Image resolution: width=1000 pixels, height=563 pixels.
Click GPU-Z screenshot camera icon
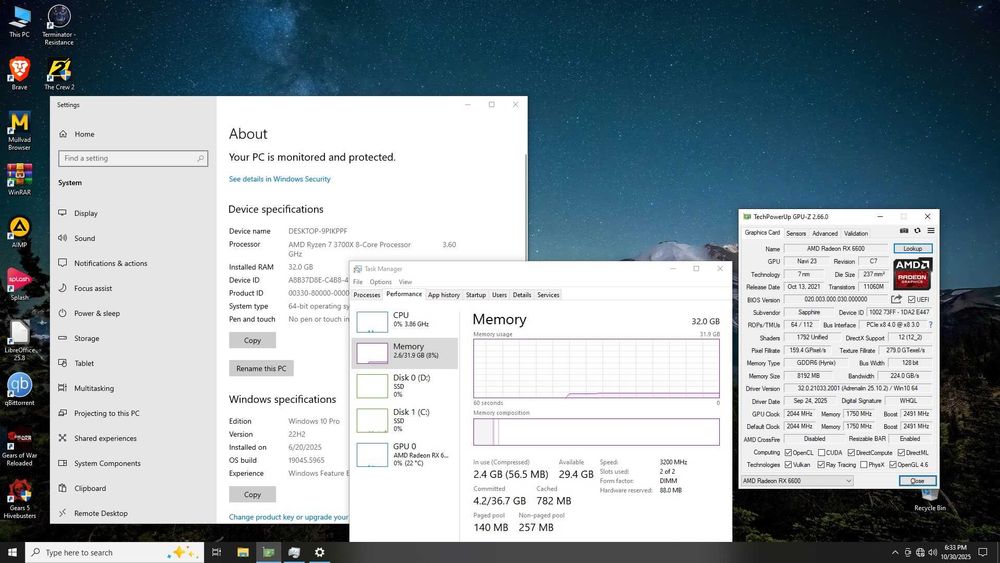tap(904, 231)
